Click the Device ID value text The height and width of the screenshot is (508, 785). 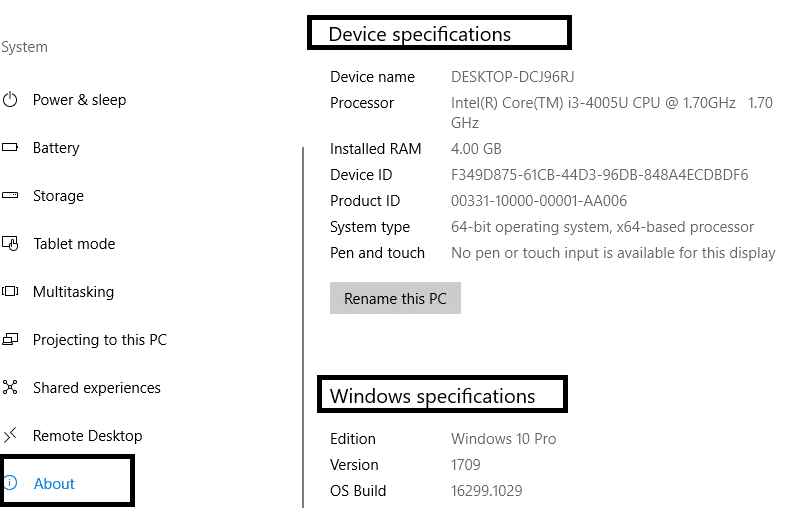coord(599,175)
